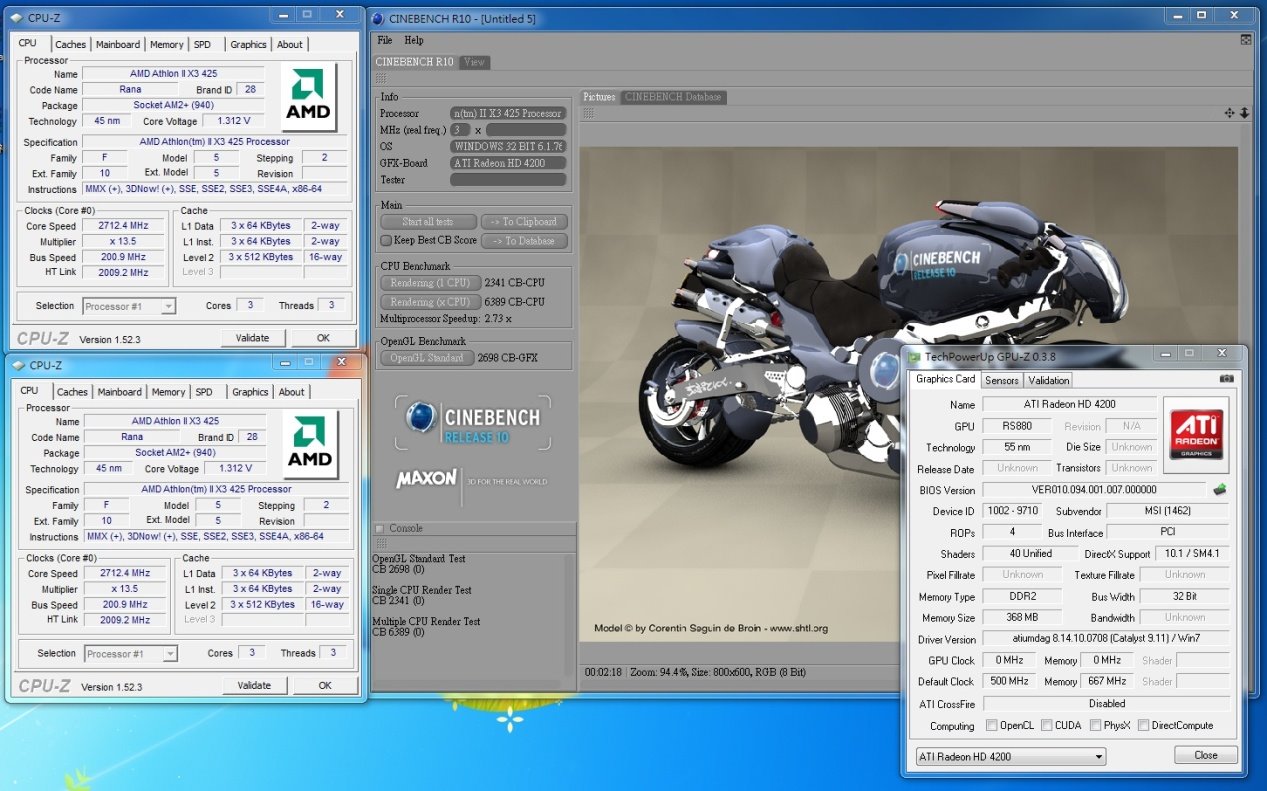Click the Start all tests button
Screen dimensions: 1267x791
[427, 222]
